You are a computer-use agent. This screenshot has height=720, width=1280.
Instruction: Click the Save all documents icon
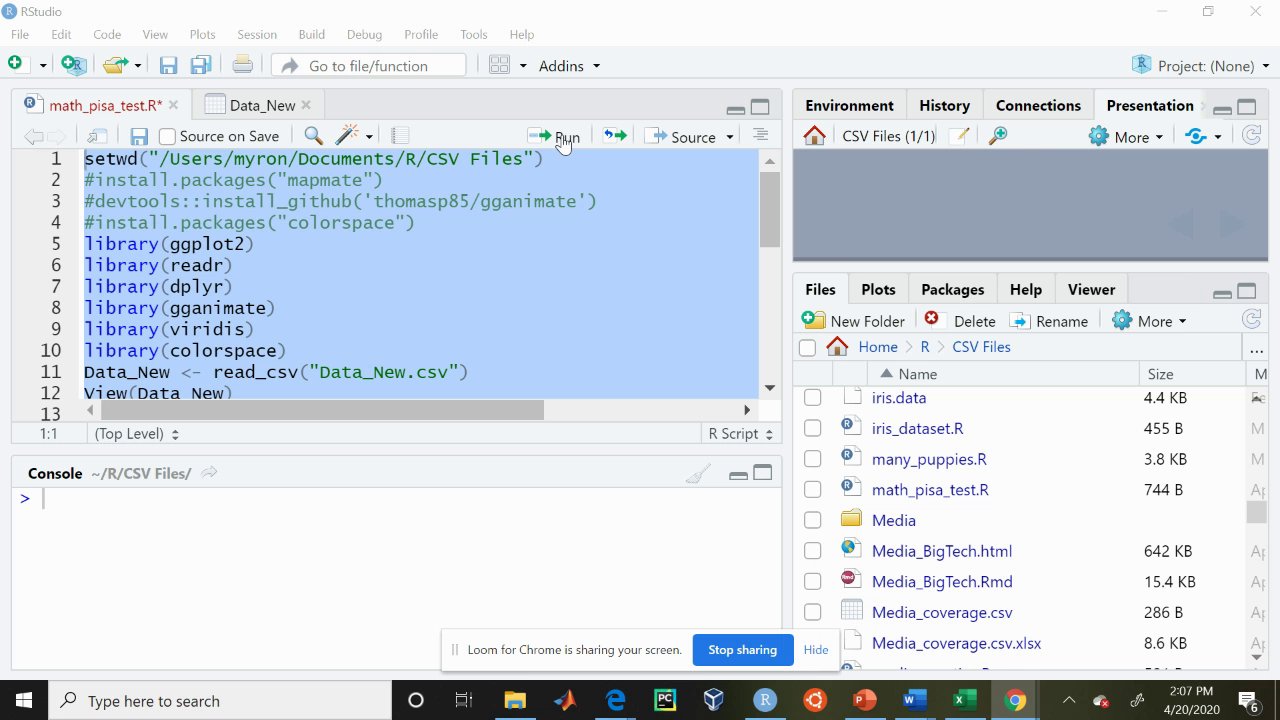click(200, 66)
